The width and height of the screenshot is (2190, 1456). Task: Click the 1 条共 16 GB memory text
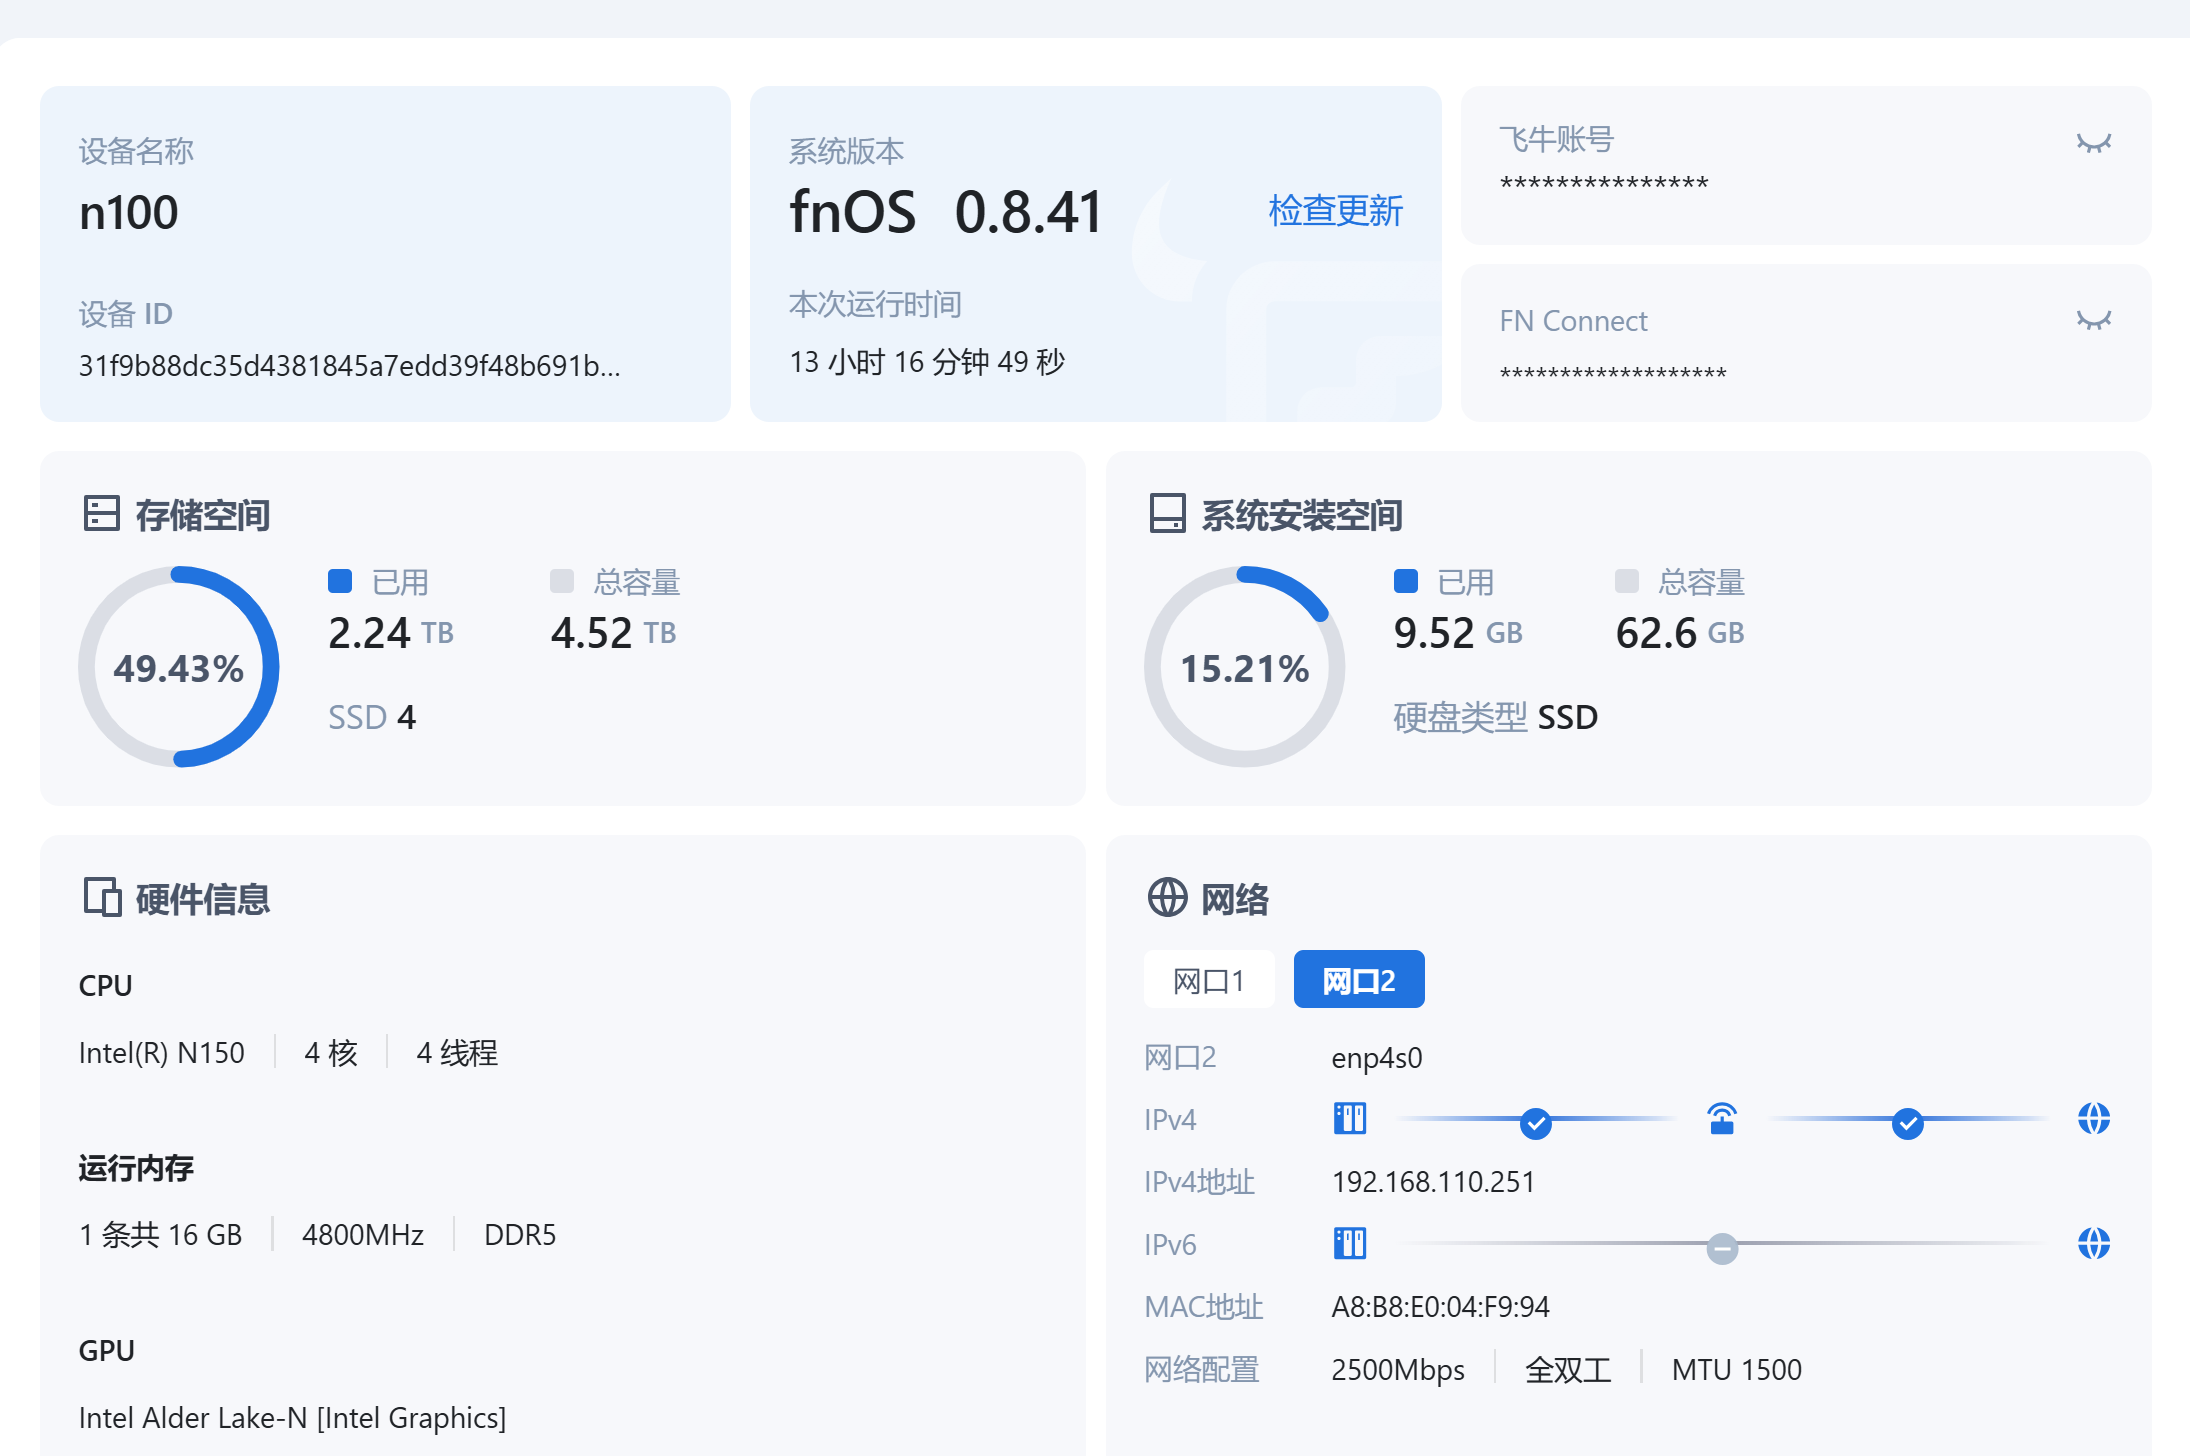161,1235
